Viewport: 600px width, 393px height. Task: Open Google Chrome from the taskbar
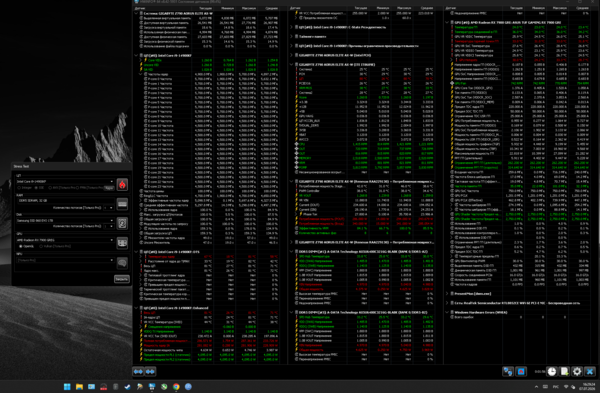pyautogui.click(x=176, y=386)
